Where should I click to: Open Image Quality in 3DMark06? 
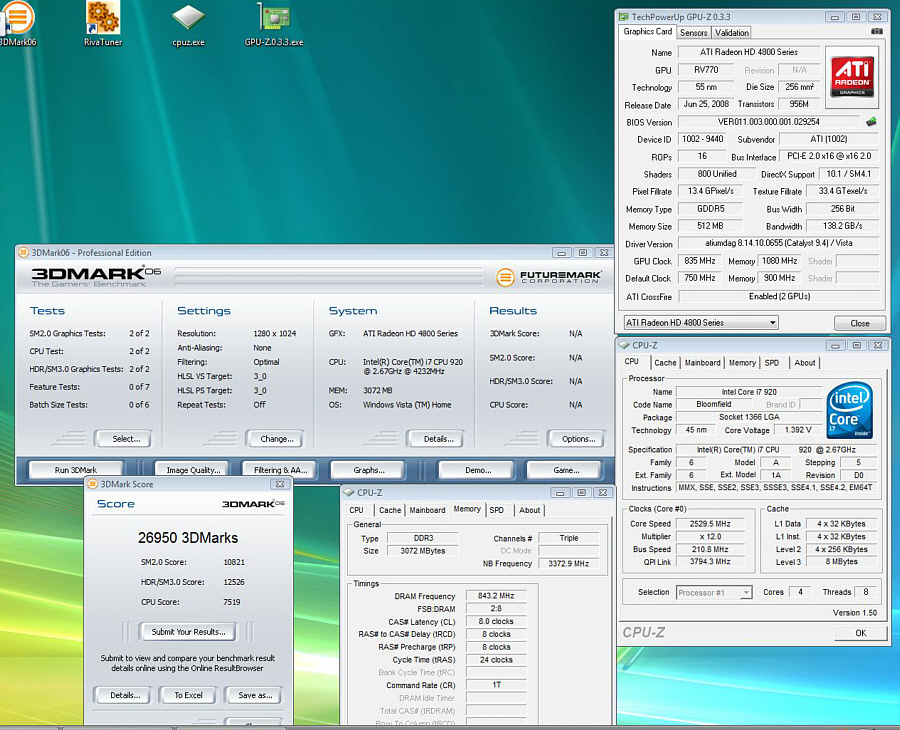click(x=193, y=469)
